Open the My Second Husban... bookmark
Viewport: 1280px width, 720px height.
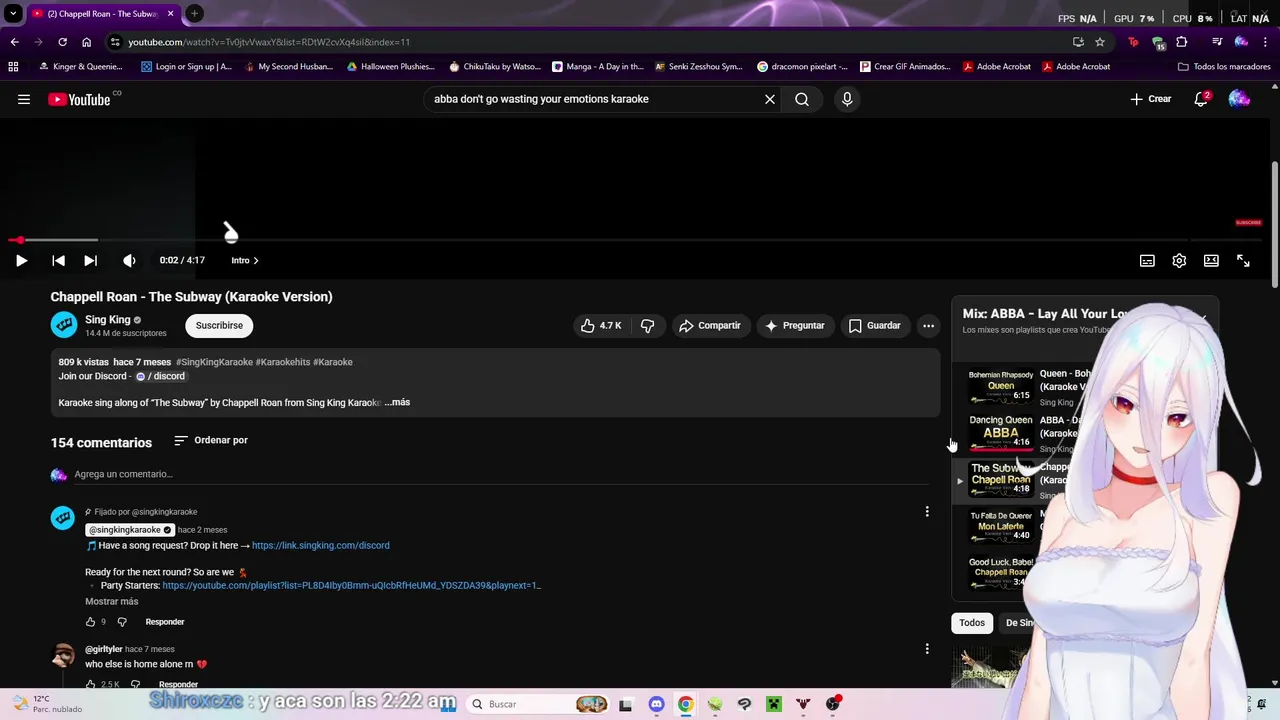point(287,67)
